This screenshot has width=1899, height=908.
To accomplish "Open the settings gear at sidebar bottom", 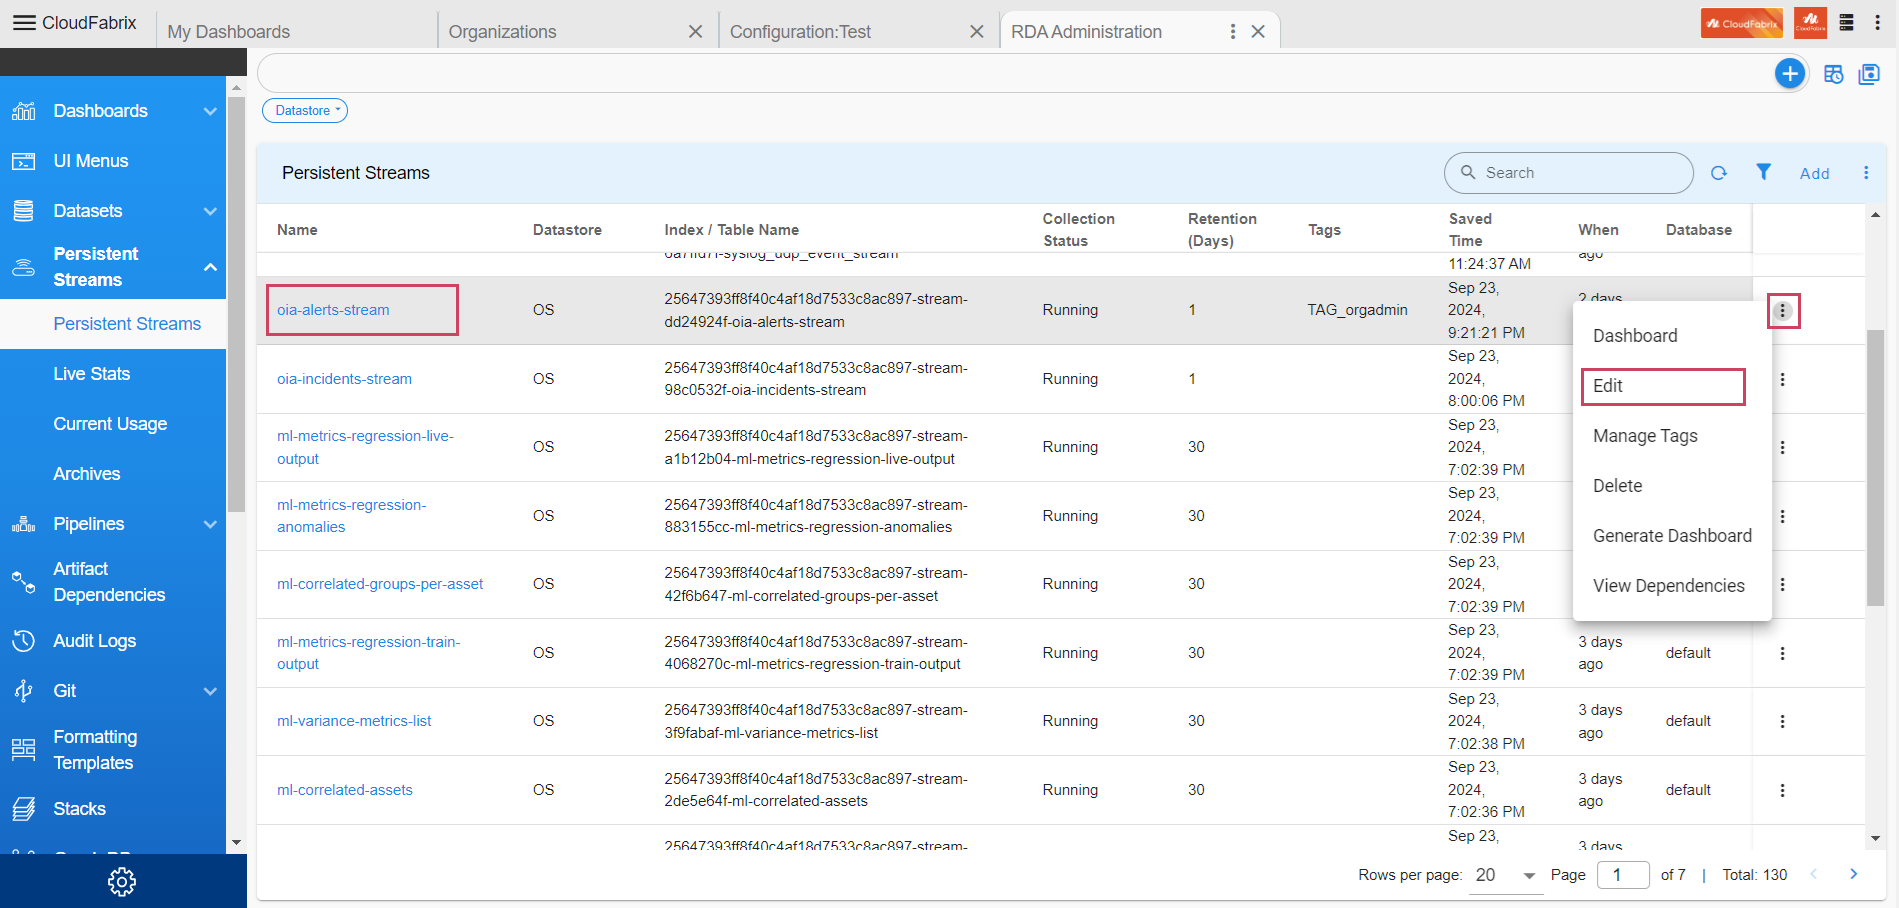I will point(121,881).
